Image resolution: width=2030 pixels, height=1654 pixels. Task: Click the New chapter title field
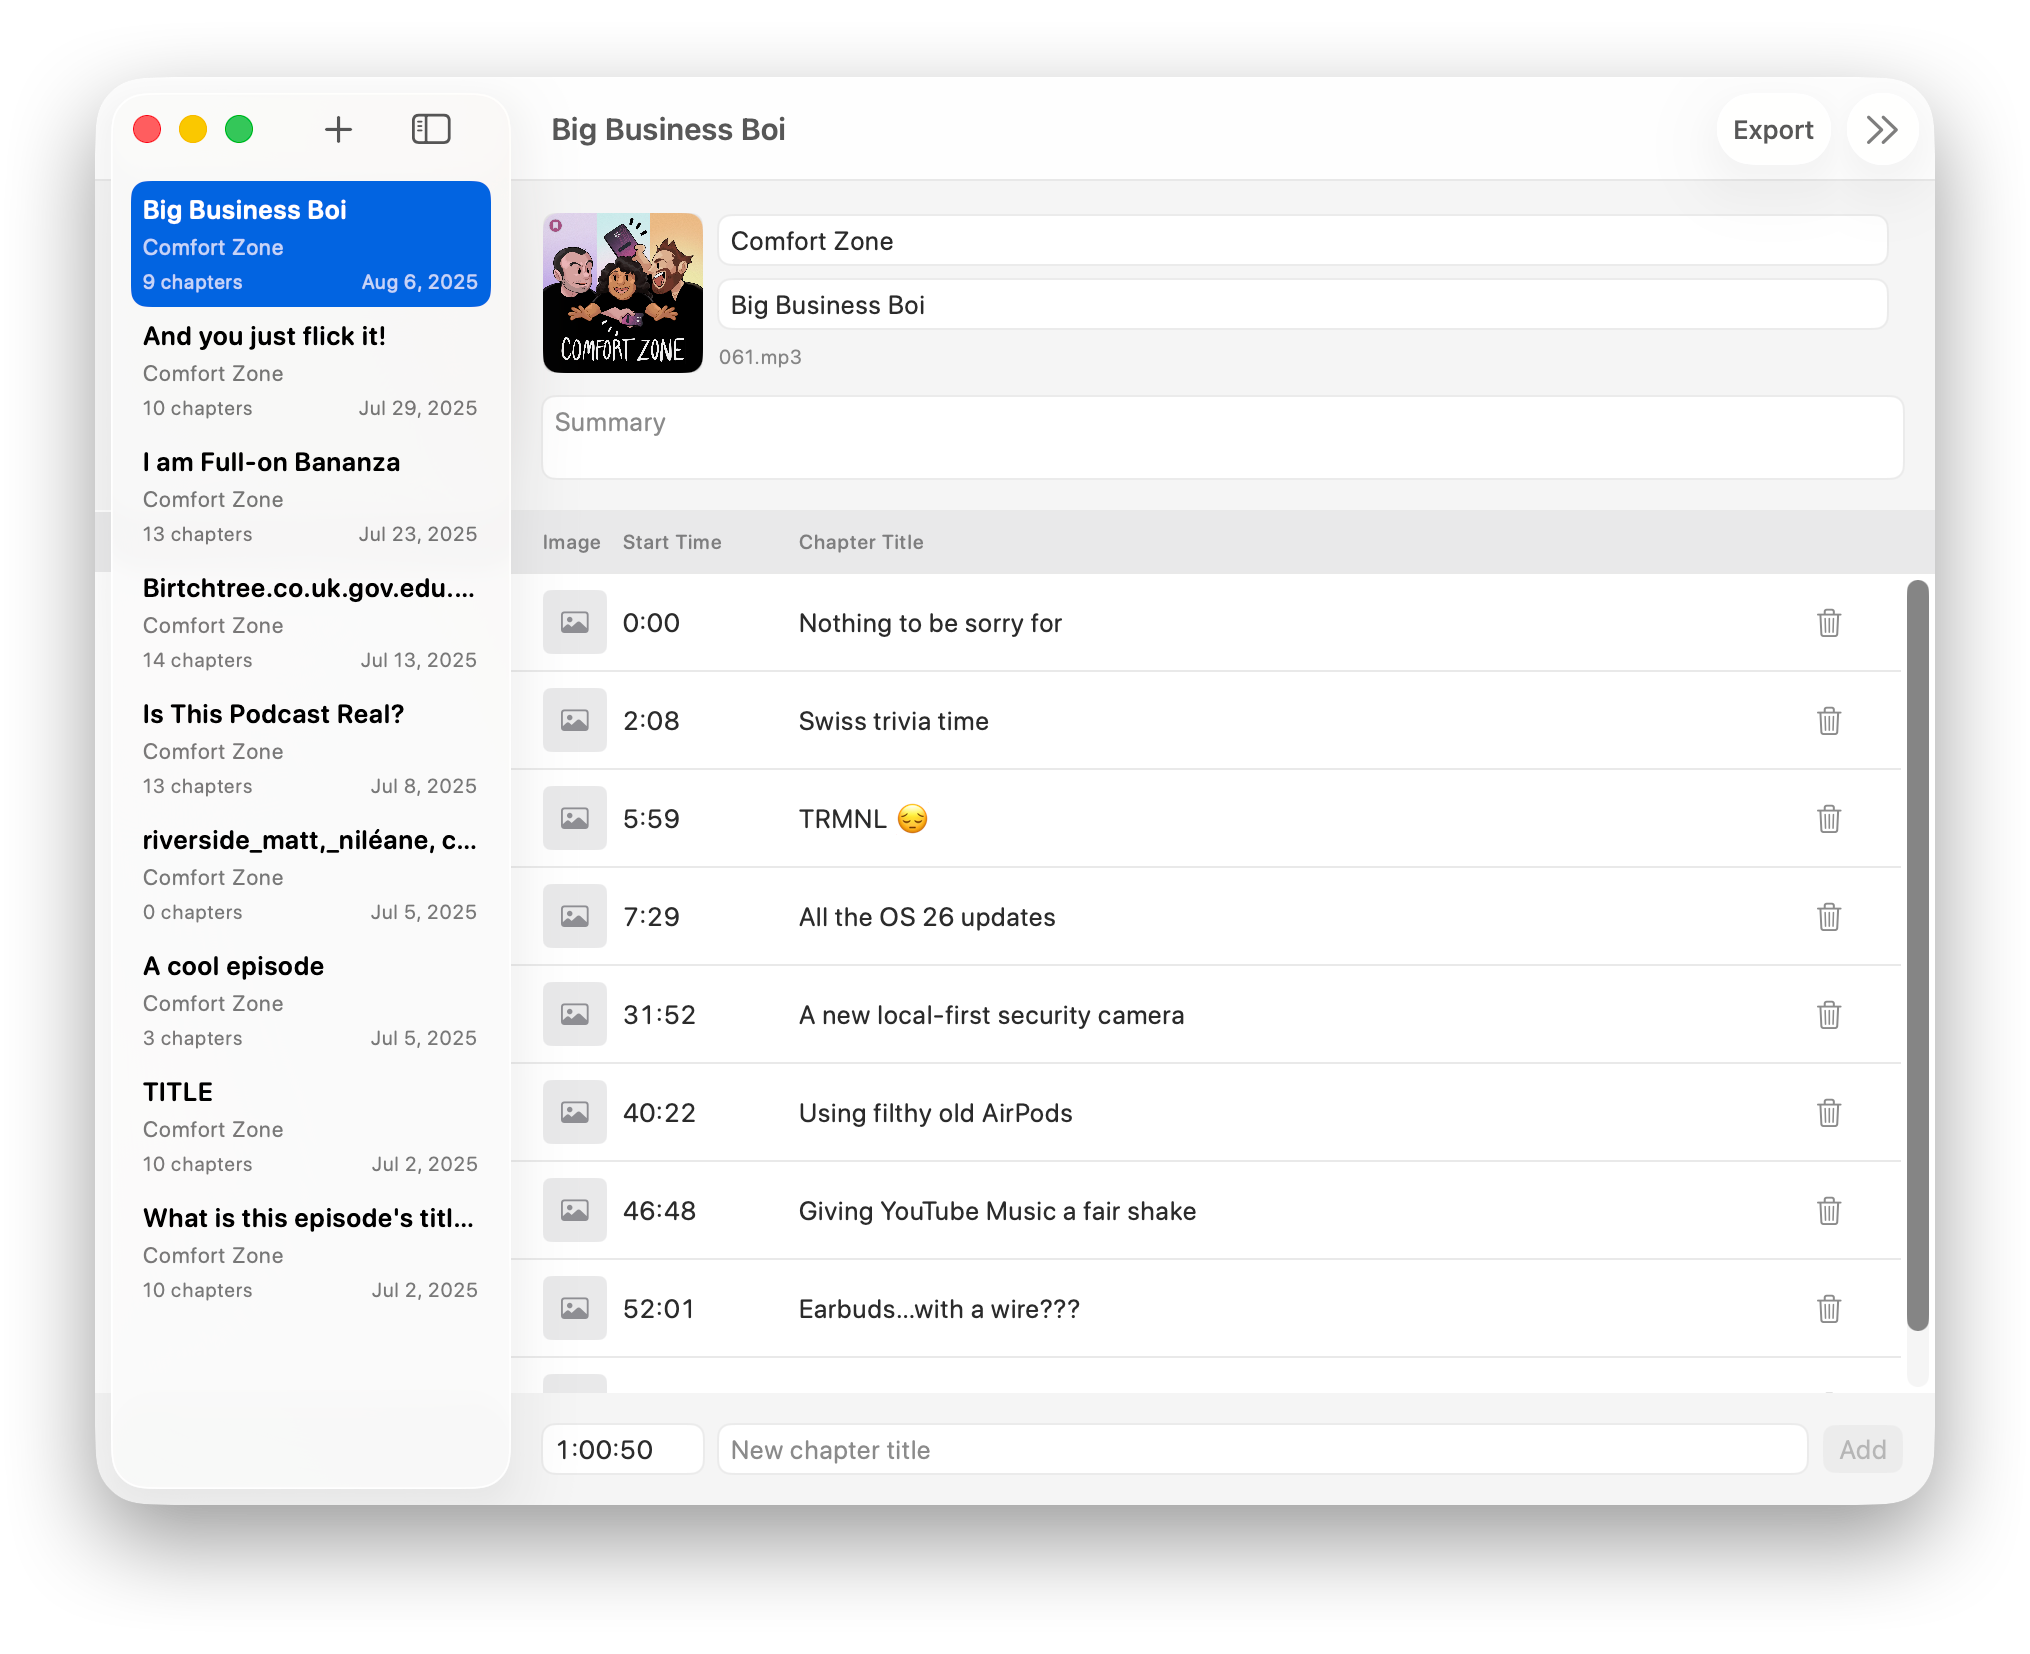coord(1261,1450)
